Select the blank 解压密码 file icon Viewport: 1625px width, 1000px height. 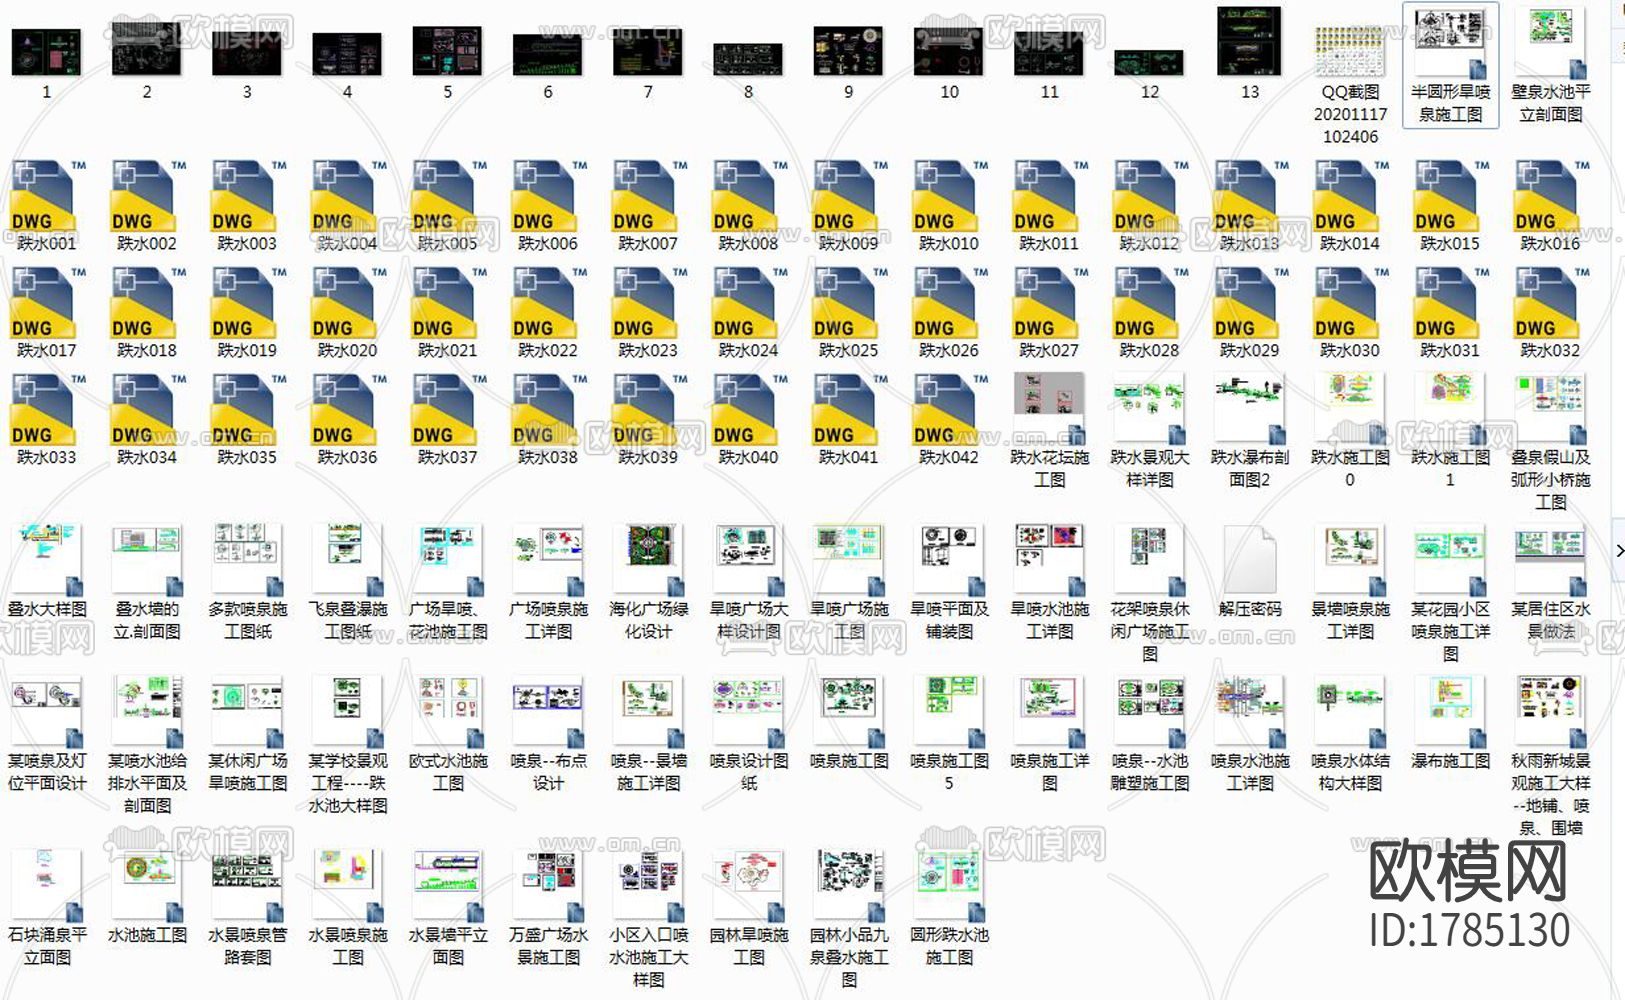(1250, 561)
